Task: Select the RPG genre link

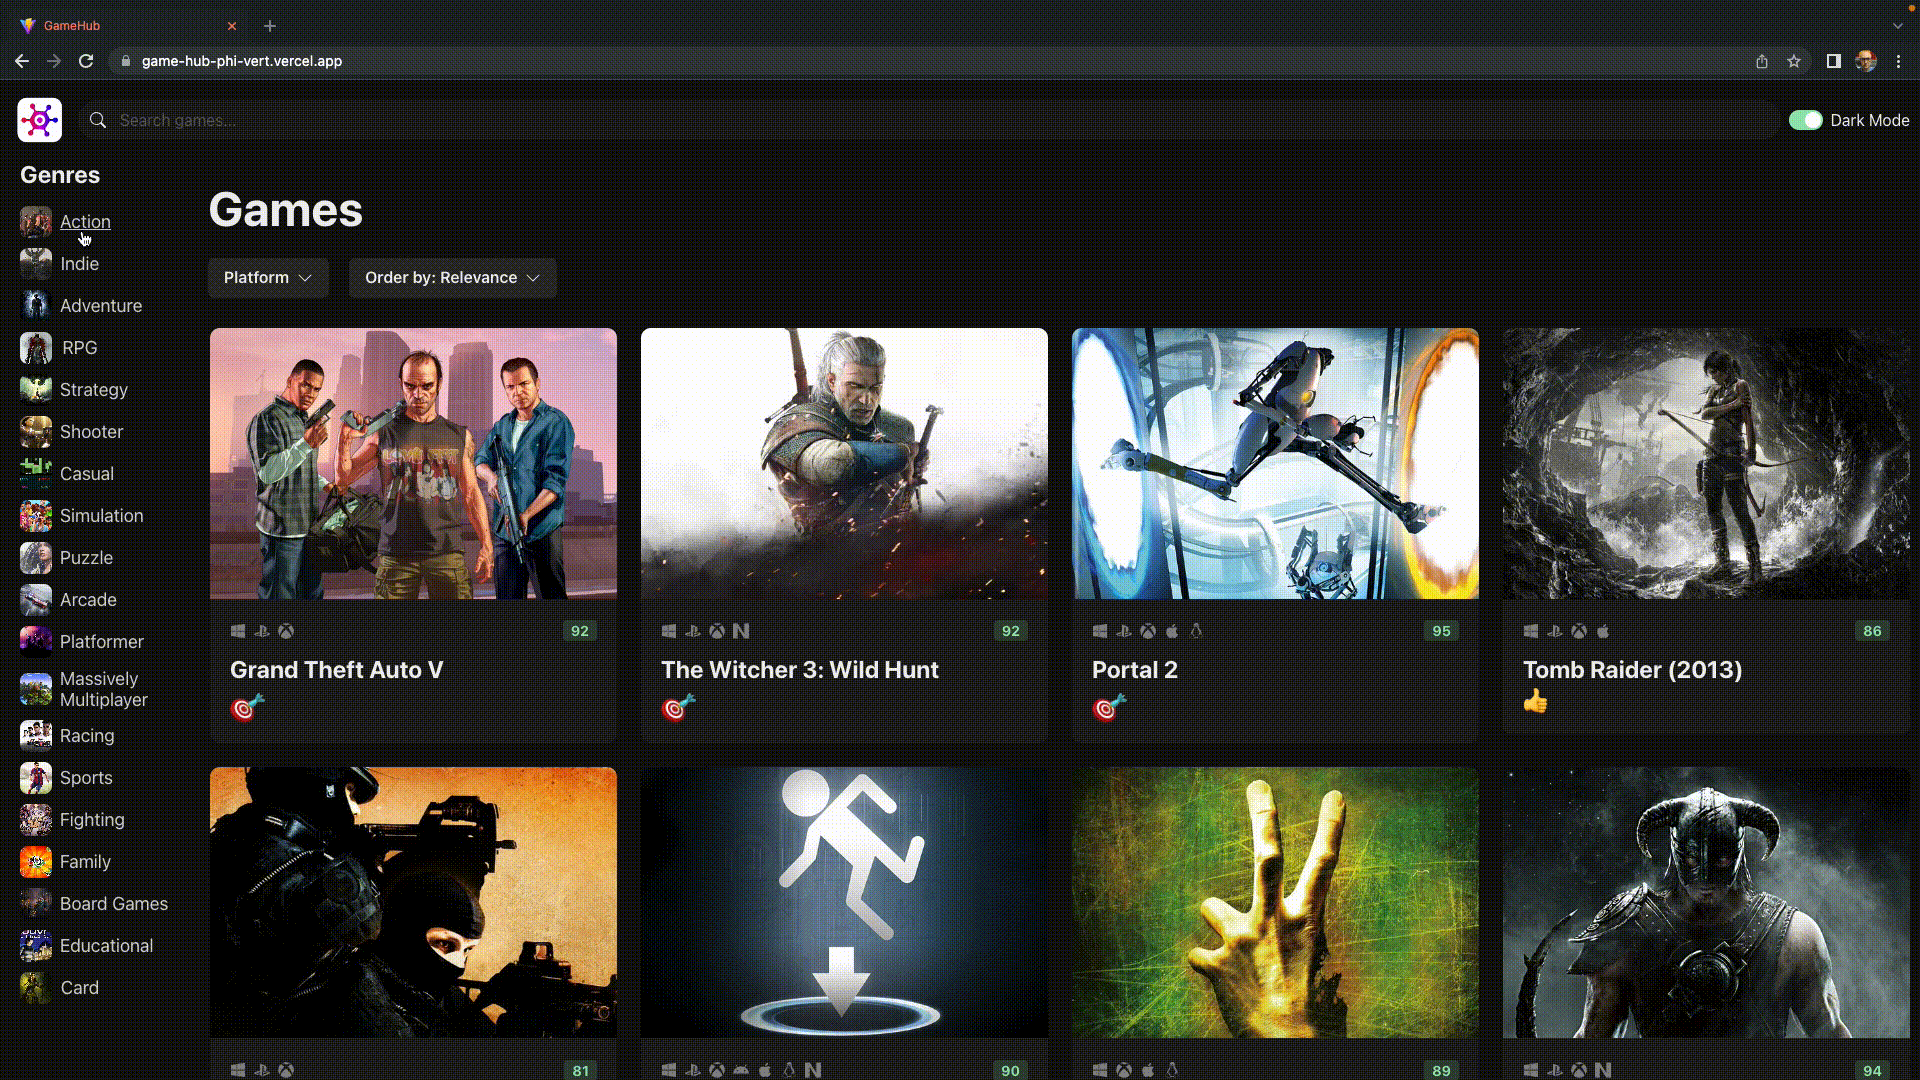Action: [x=80, y=348]
